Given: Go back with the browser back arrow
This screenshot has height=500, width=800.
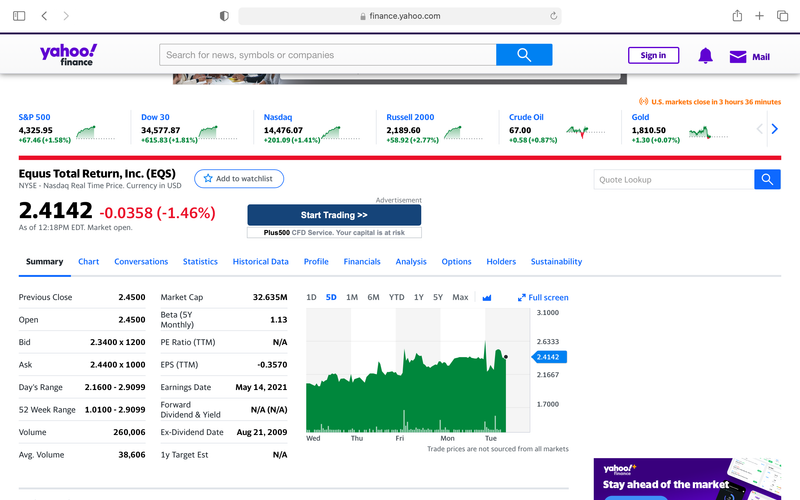Looking at the screenshot, I should 44,16.
